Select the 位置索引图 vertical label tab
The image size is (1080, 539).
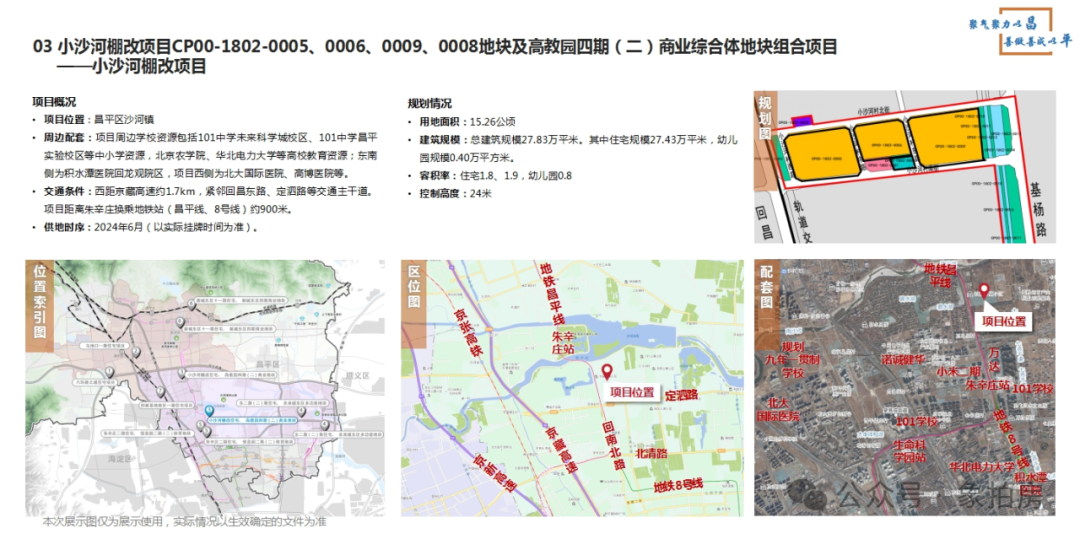click(x=38, y=305)
